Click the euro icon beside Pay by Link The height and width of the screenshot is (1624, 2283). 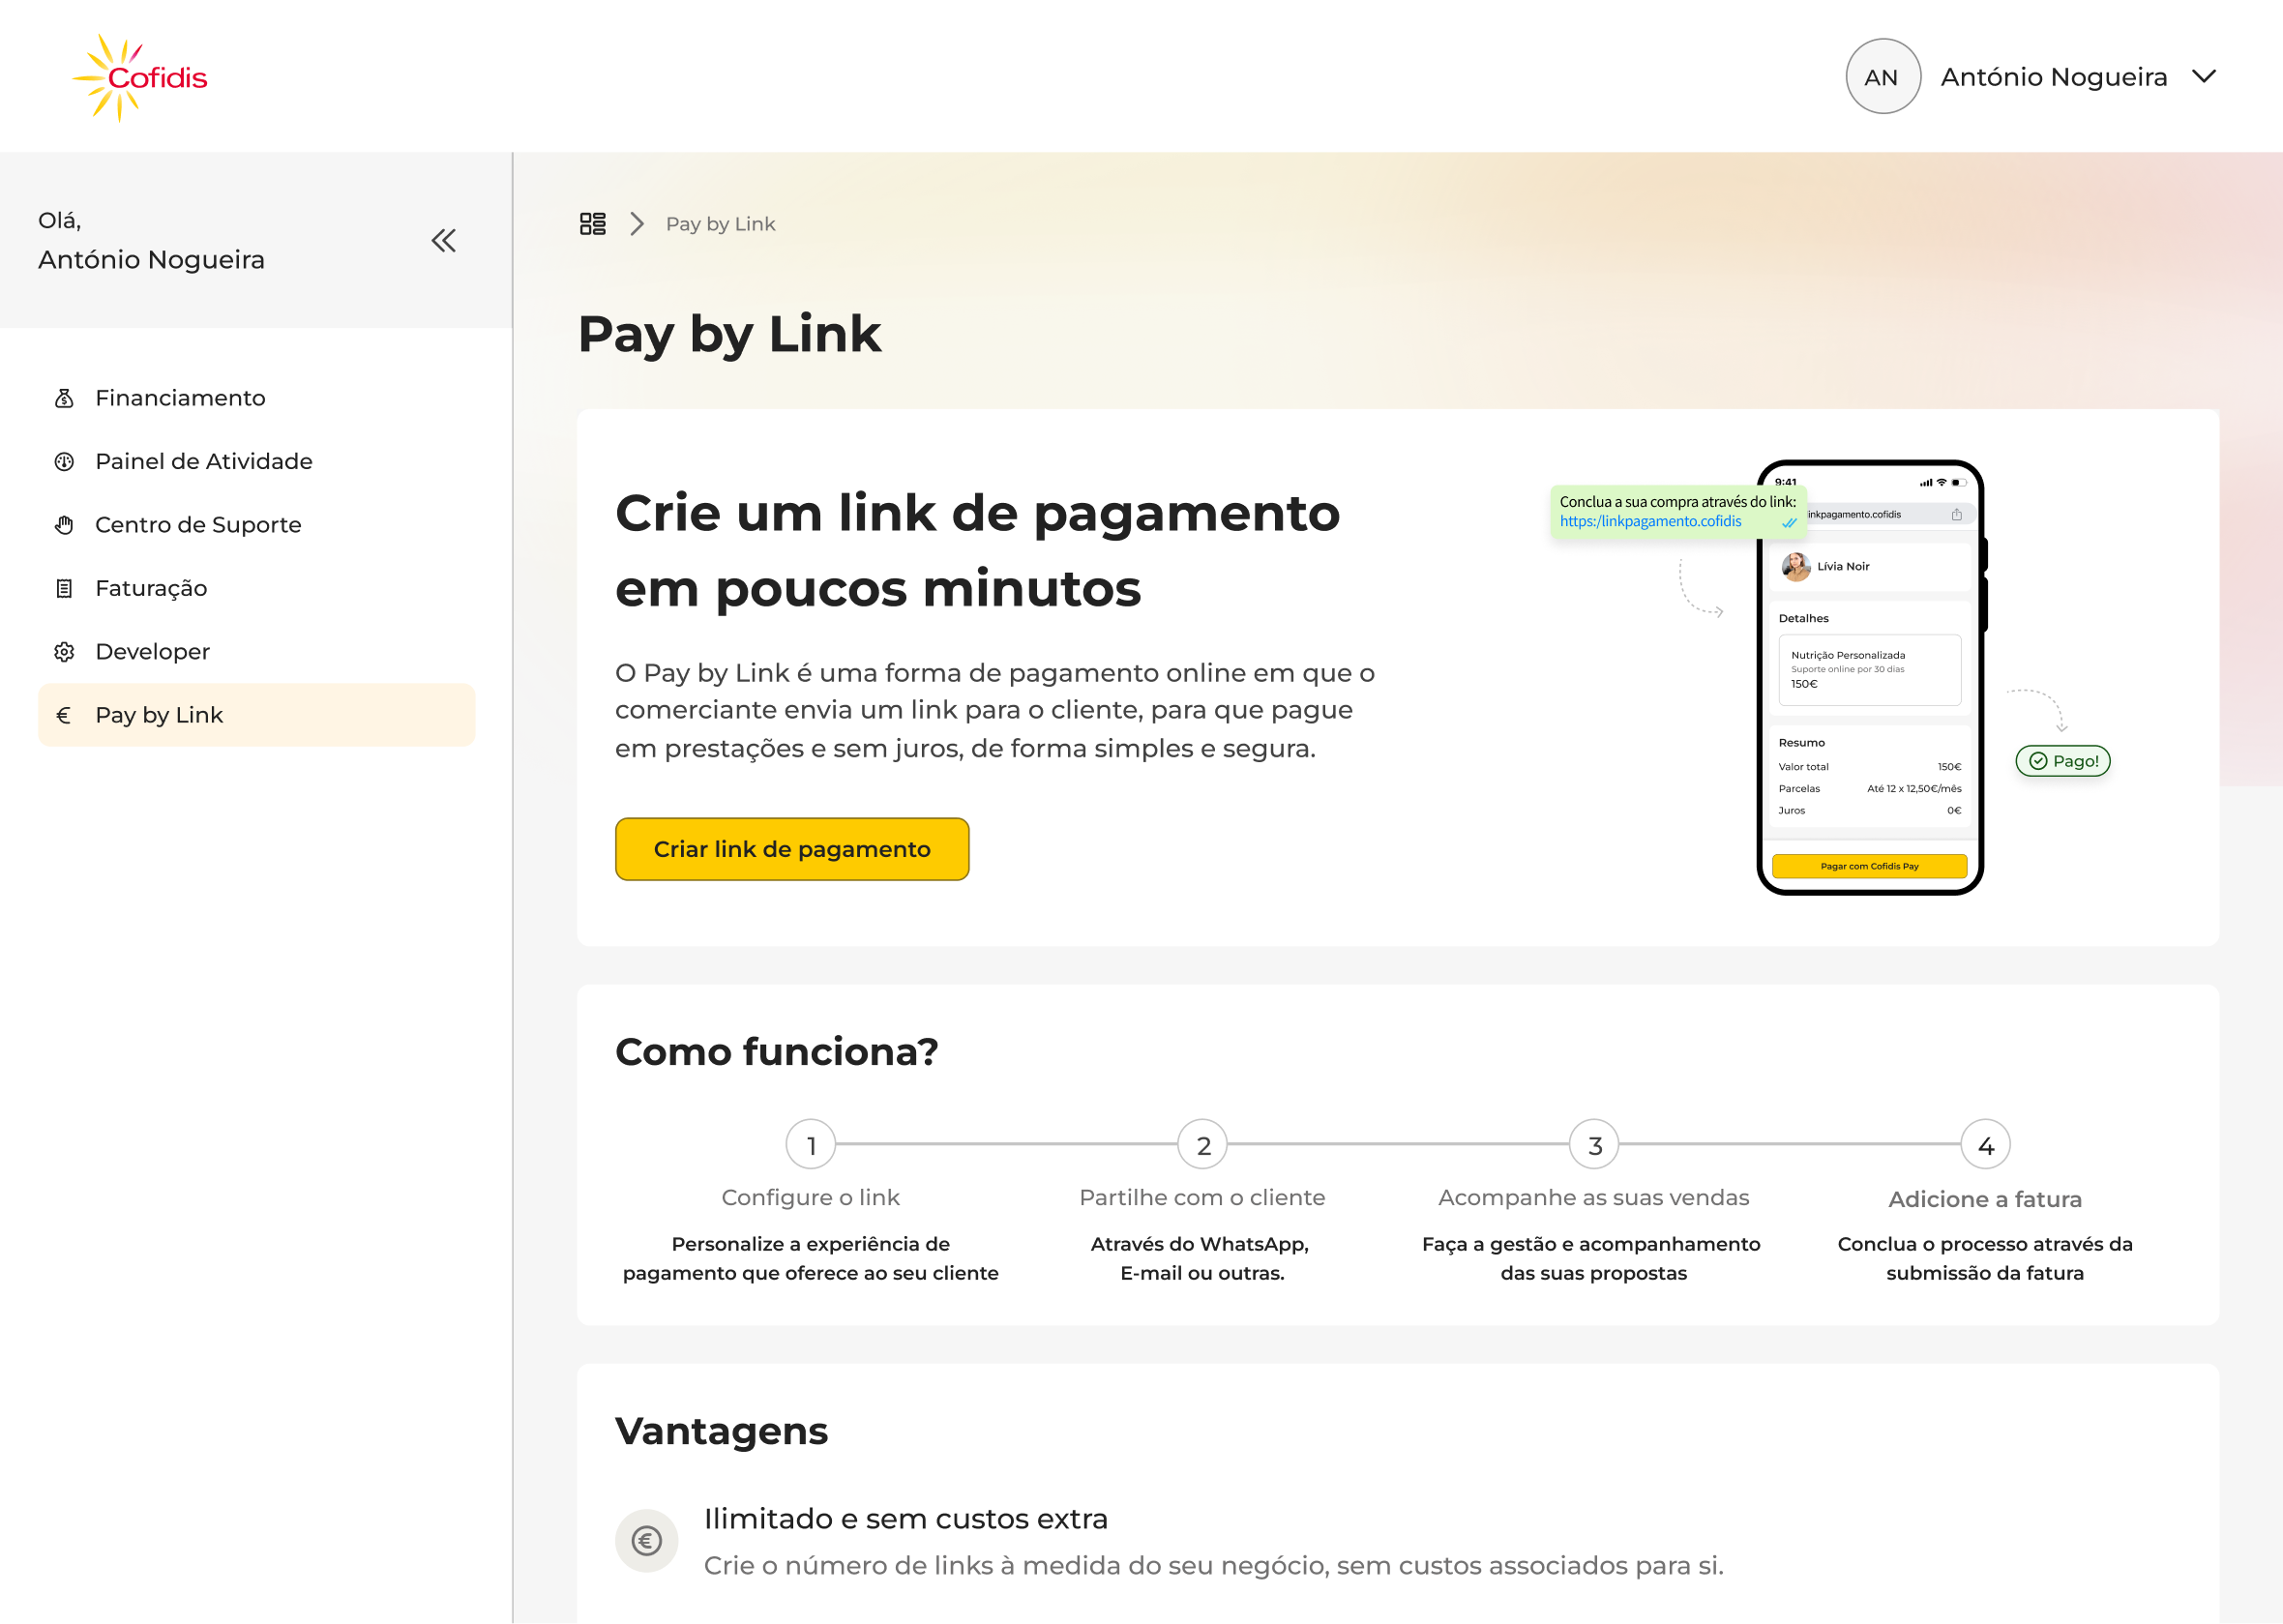(x=64, y=716)
